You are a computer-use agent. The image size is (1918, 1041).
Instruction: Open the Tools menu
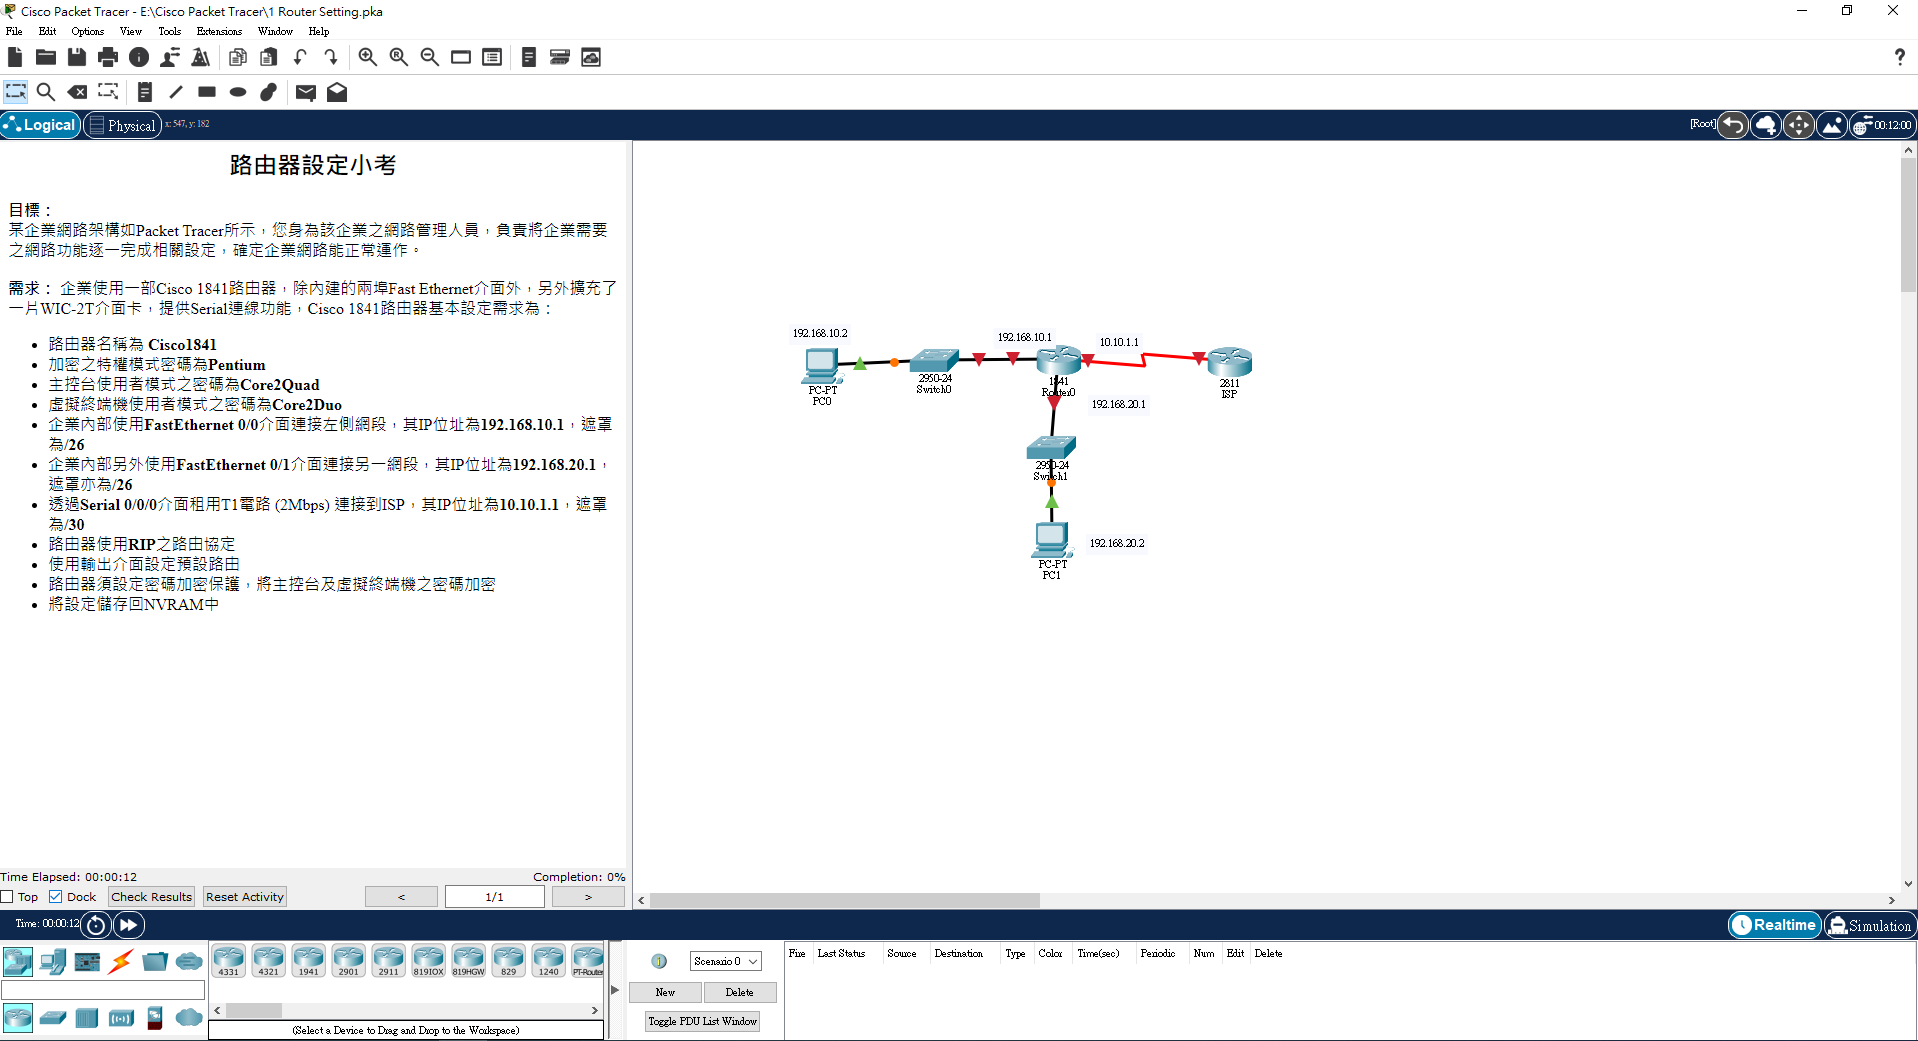click(x=170, y=31)
